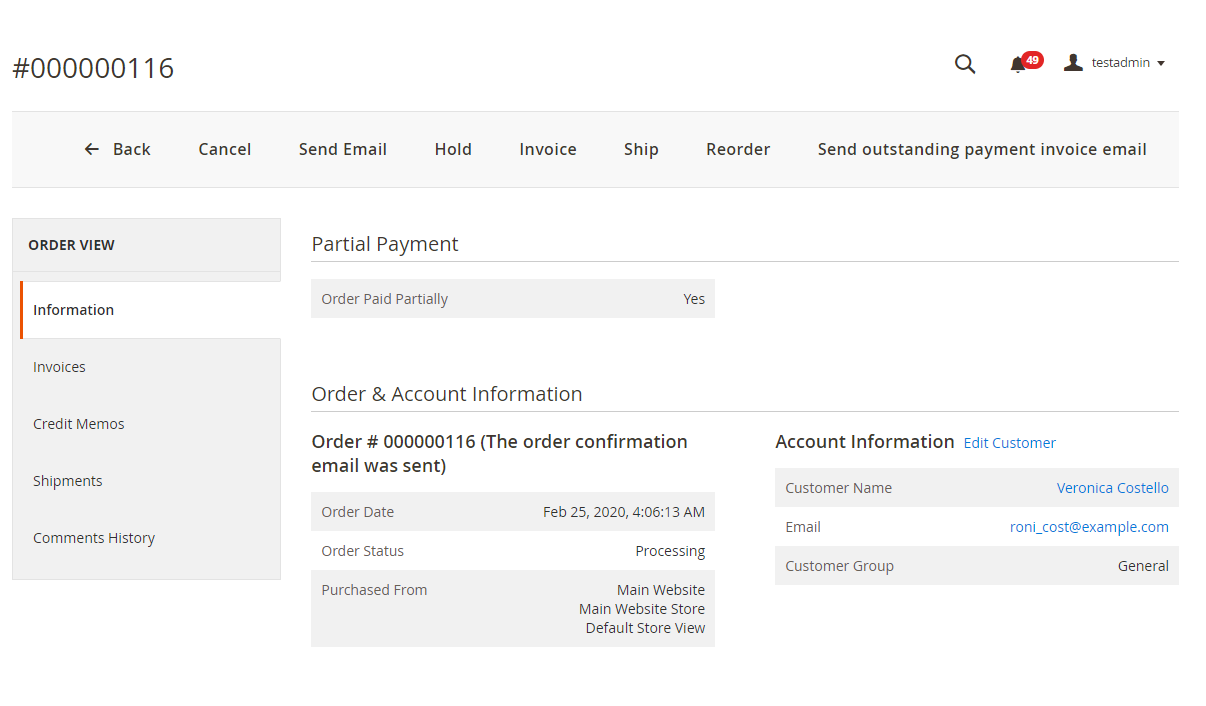Click the Reorder button
Image resolution: width=1206 pixels, height=706 pixels.
pos(738,149)
